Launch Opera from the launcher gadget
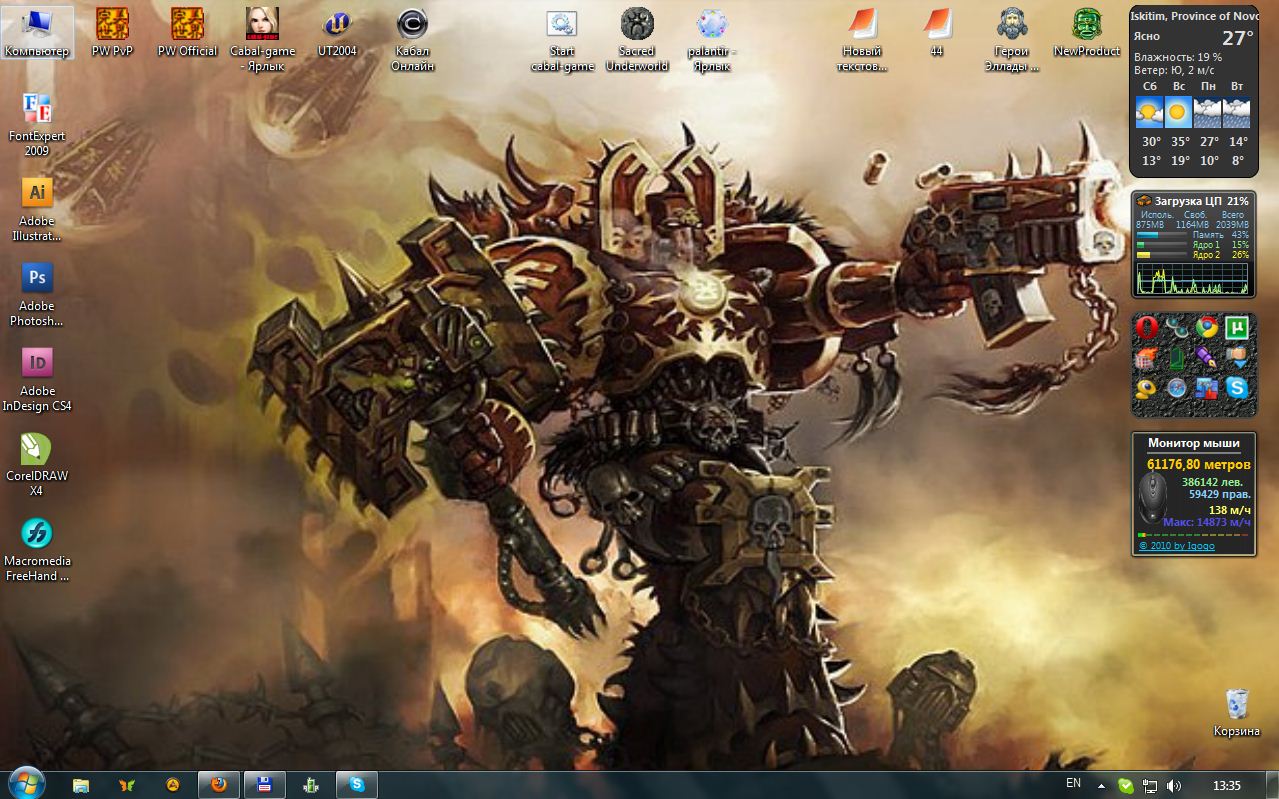1279x799 pixels. (x=1146, y=327)
